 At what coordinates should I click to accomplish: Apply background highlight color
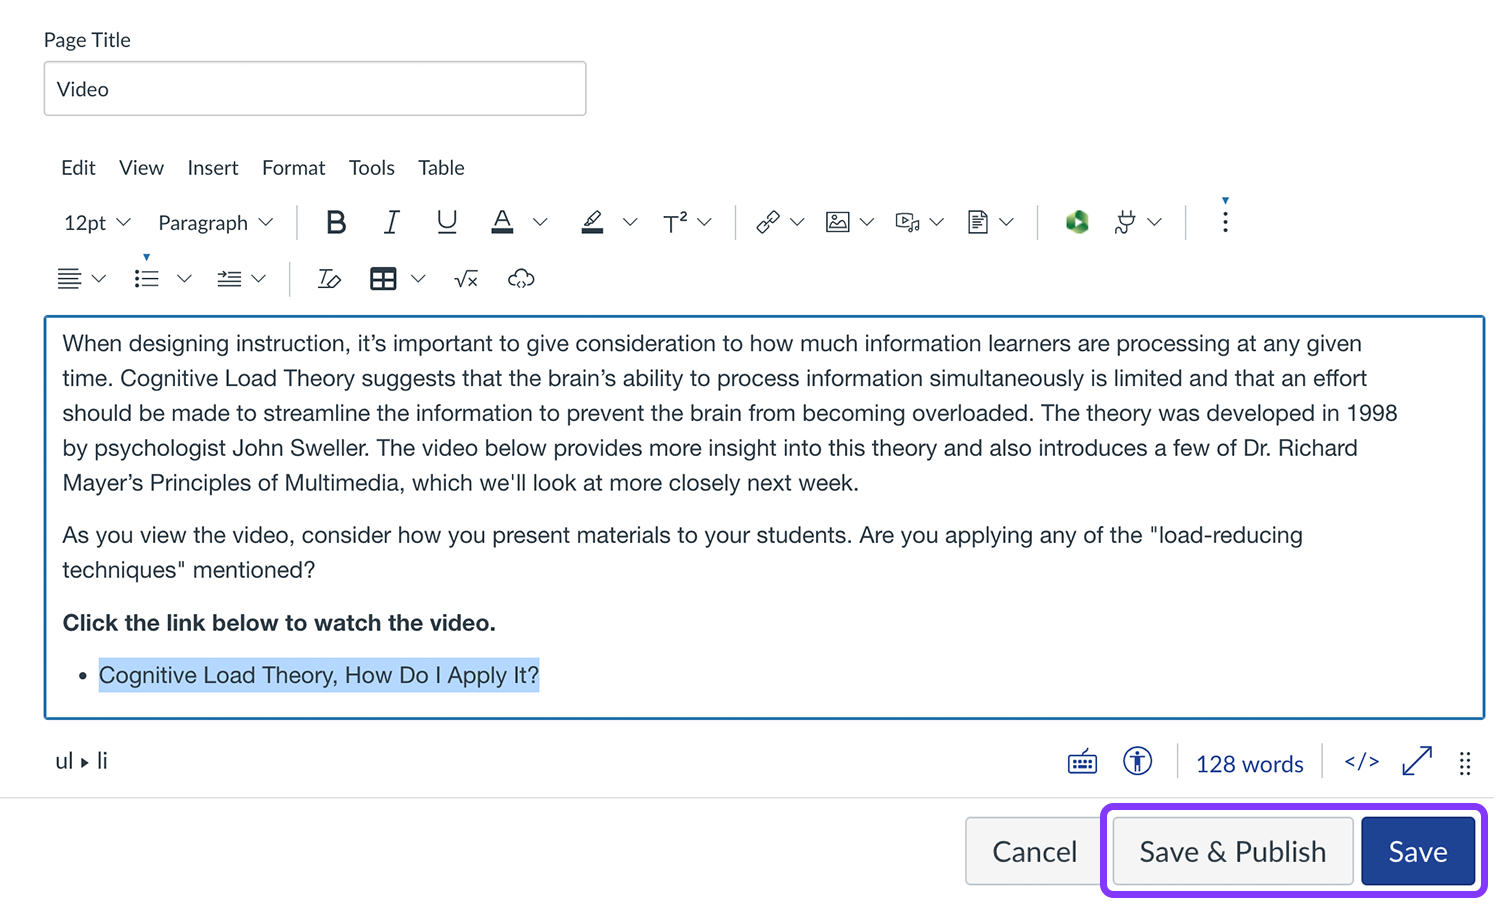592,222
